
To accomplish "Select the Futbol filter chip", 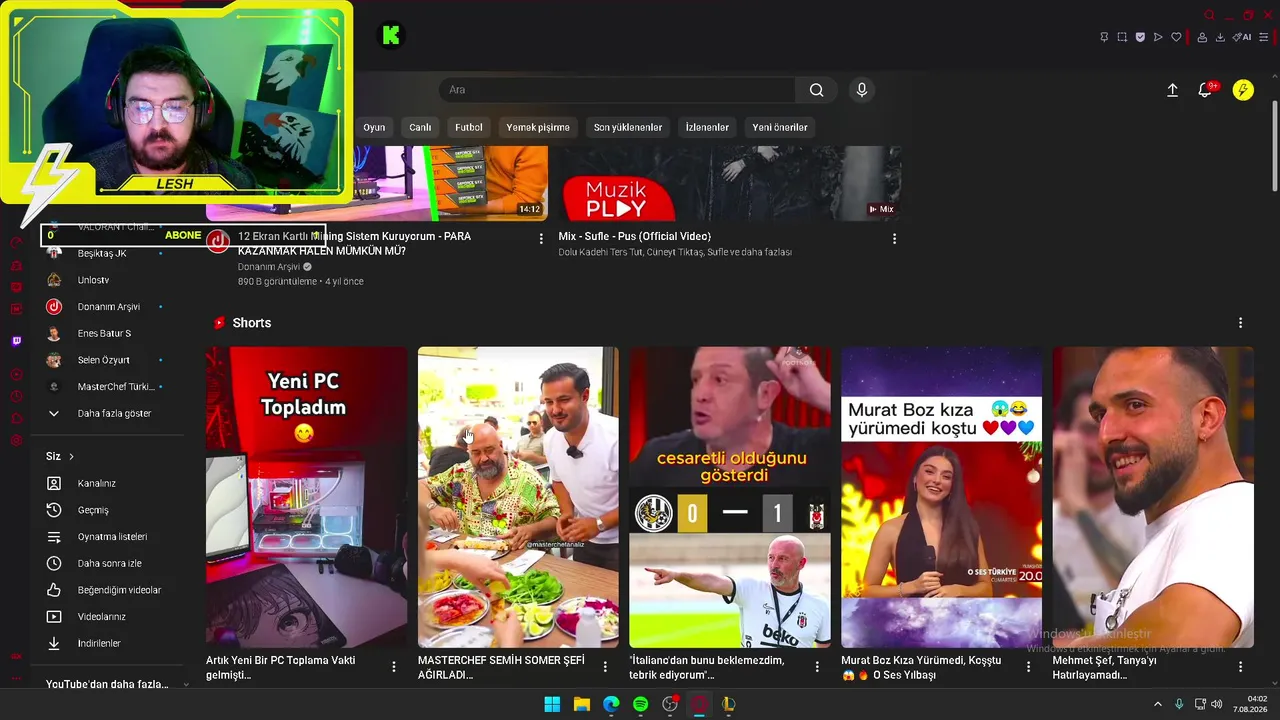I will click(469, 127).
